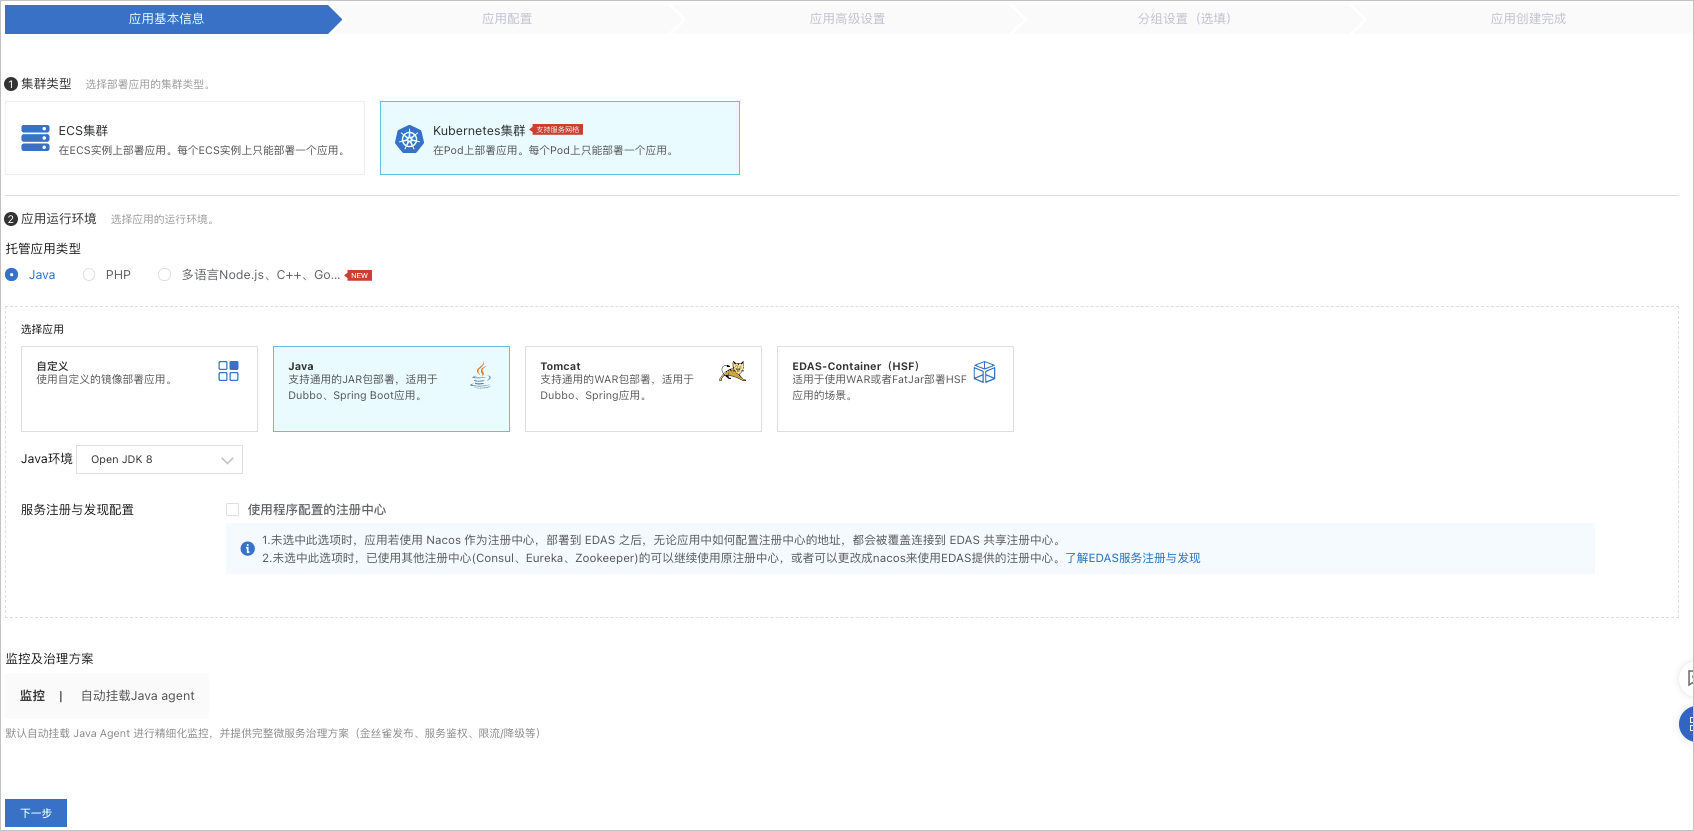Go to the 应用高级设置 step
The width and height of the screenshot is (1694, 831).
click(847, 19)
